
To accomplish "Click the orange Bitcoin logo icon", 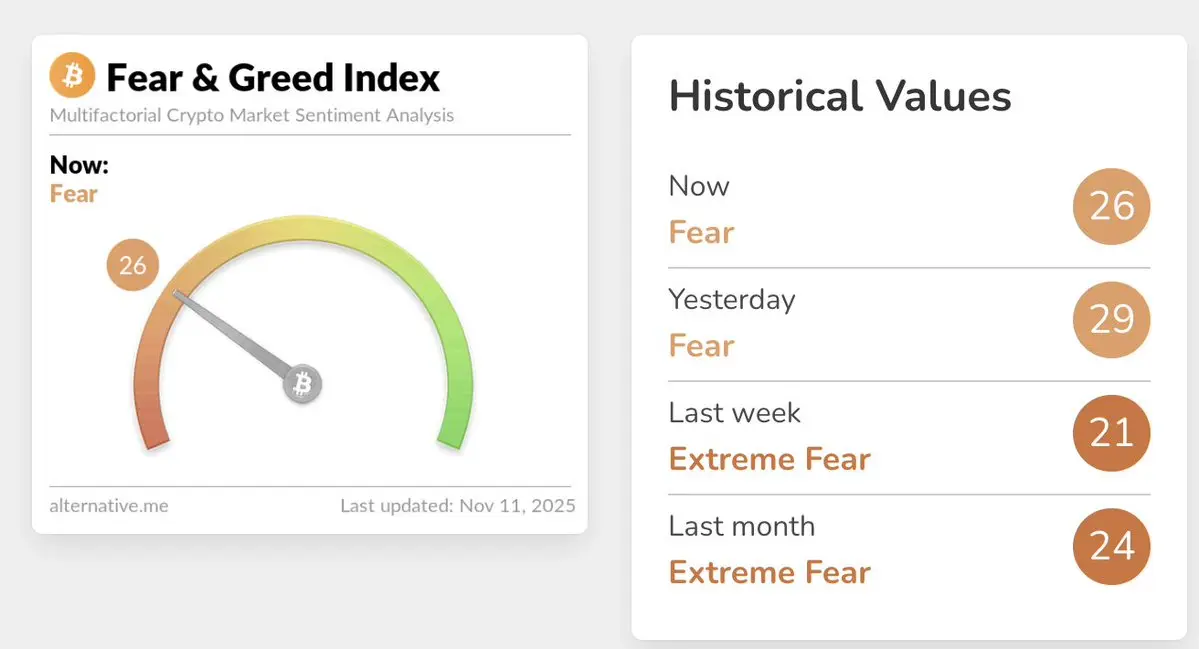I will [72, 75].
